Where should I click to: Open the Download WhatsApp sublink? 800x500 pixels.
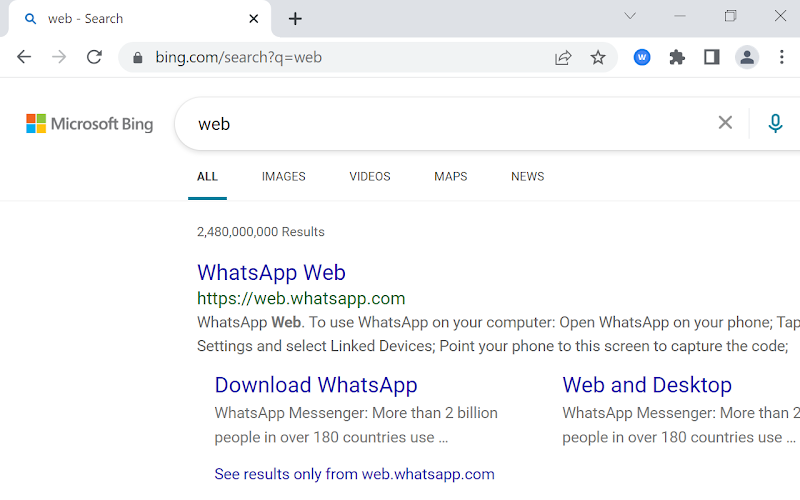pos(316,385)
